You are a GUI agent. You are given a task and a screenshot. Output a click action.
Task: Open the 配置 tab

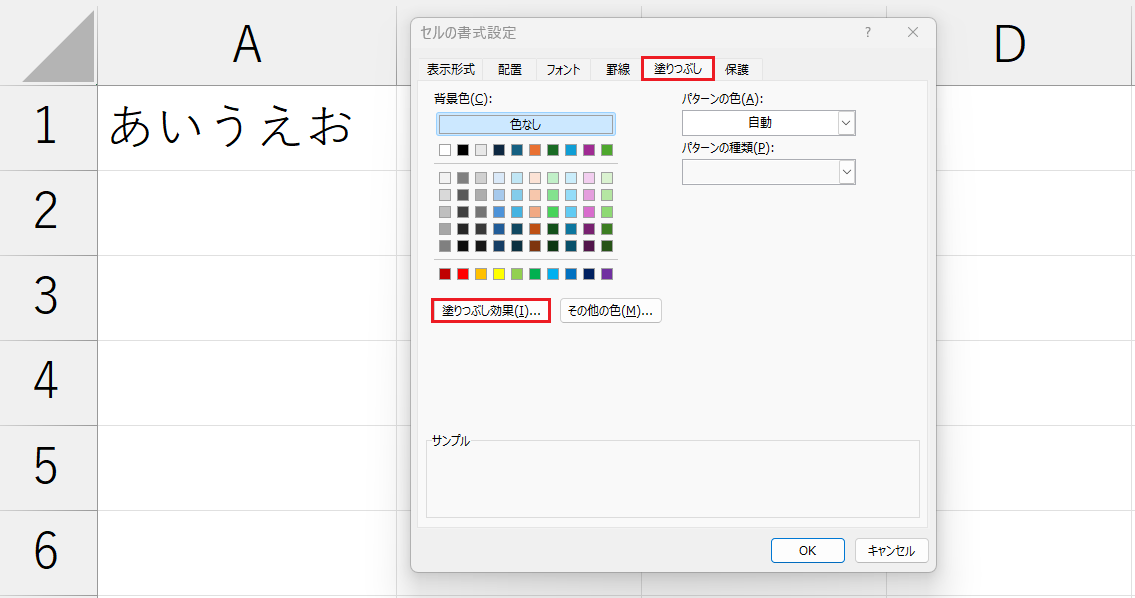click(x=510, y=69)
